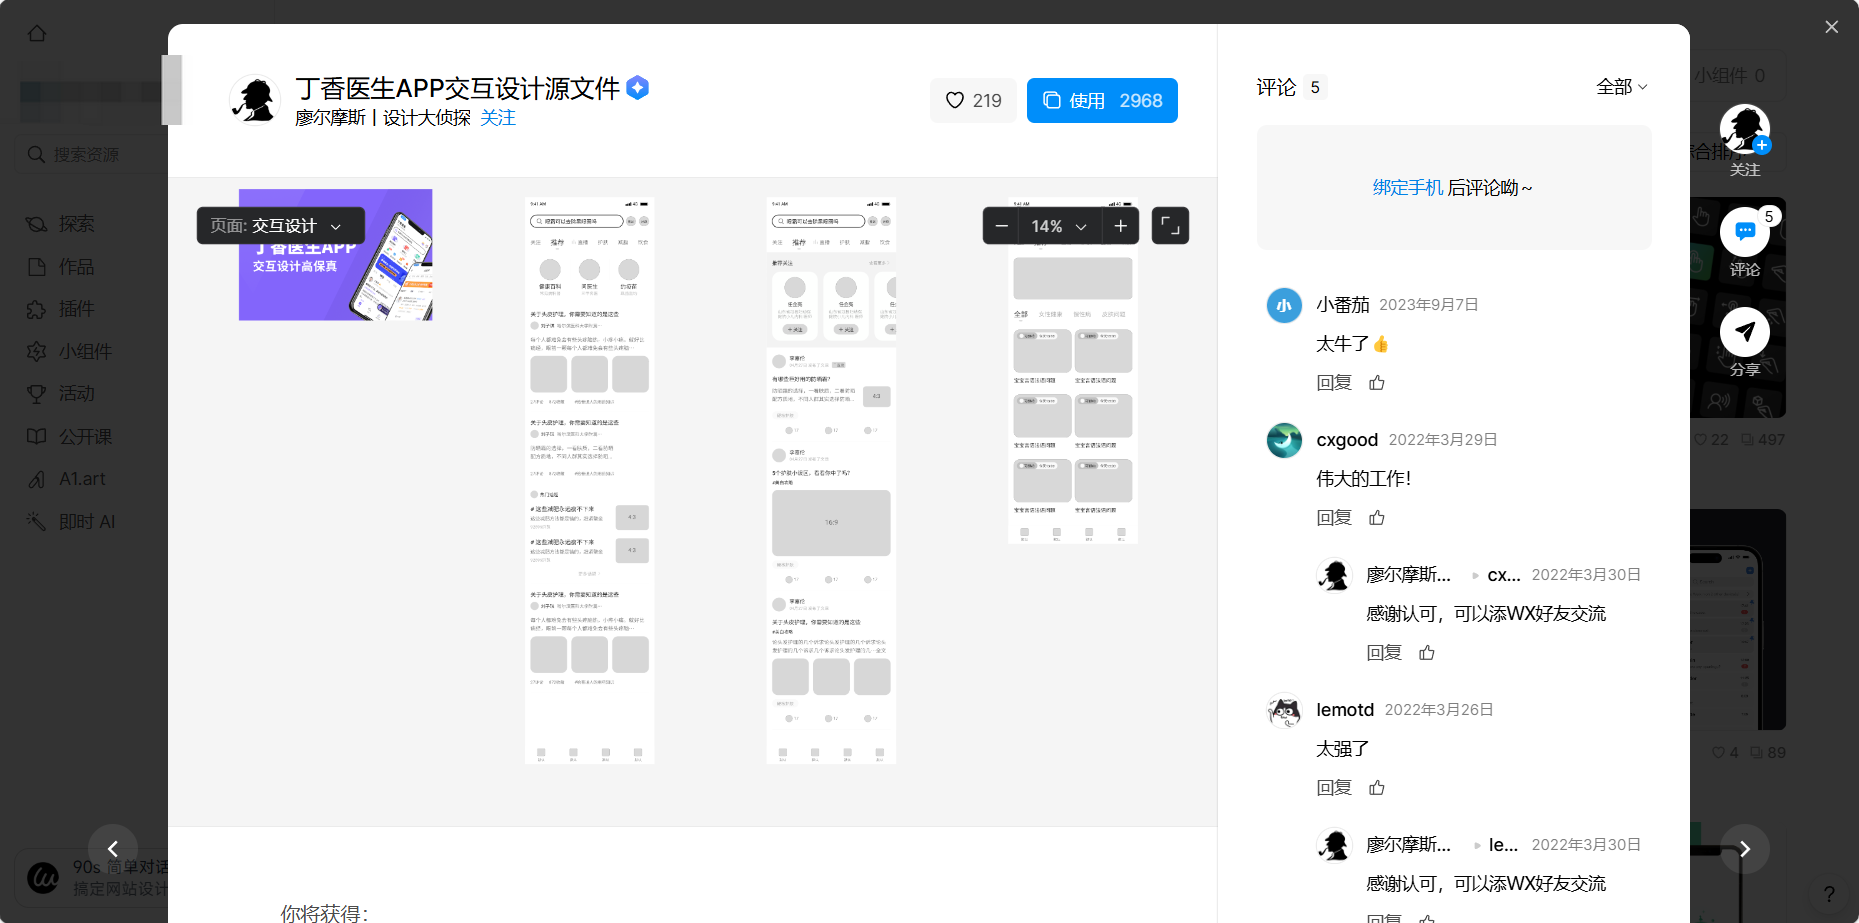1859x923 pixels.
Task: Click the author name 廖尔摩斯 | 设计大侦探
Action: [x=382, y=118]
